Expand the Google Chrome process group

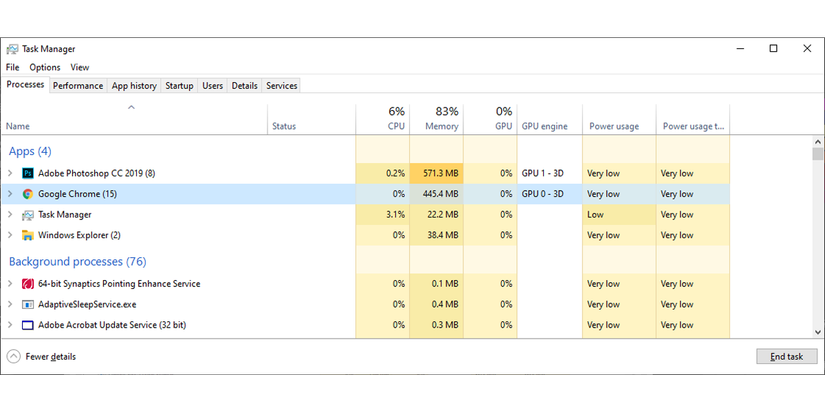tap(10, 194)
